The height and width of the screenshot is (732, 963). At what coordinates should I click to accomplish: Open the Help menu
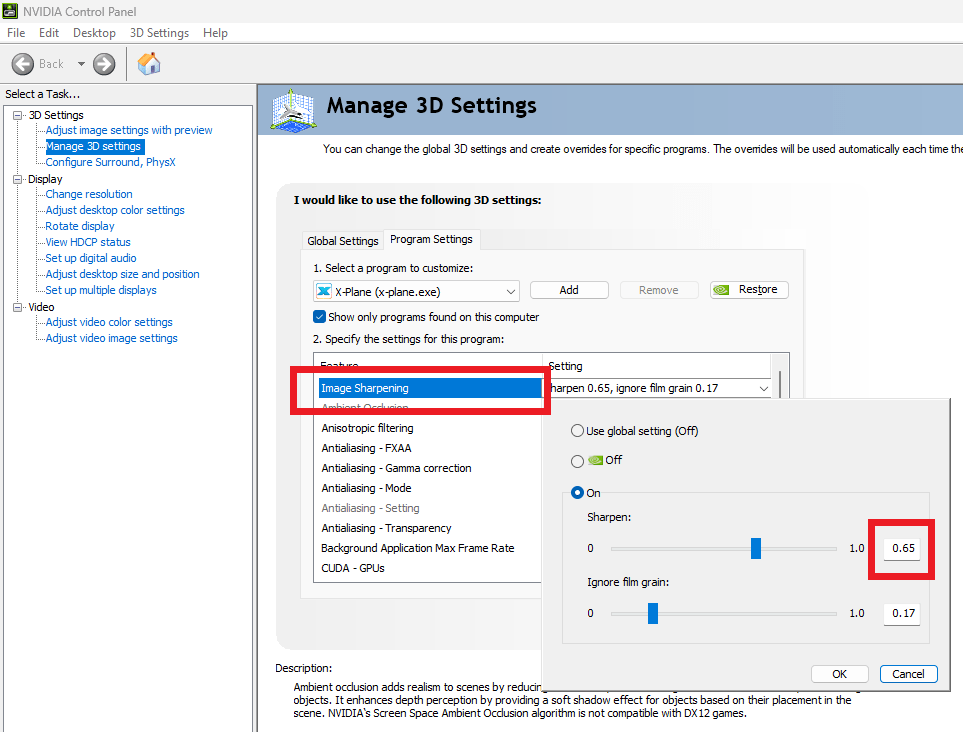point(215,33)
